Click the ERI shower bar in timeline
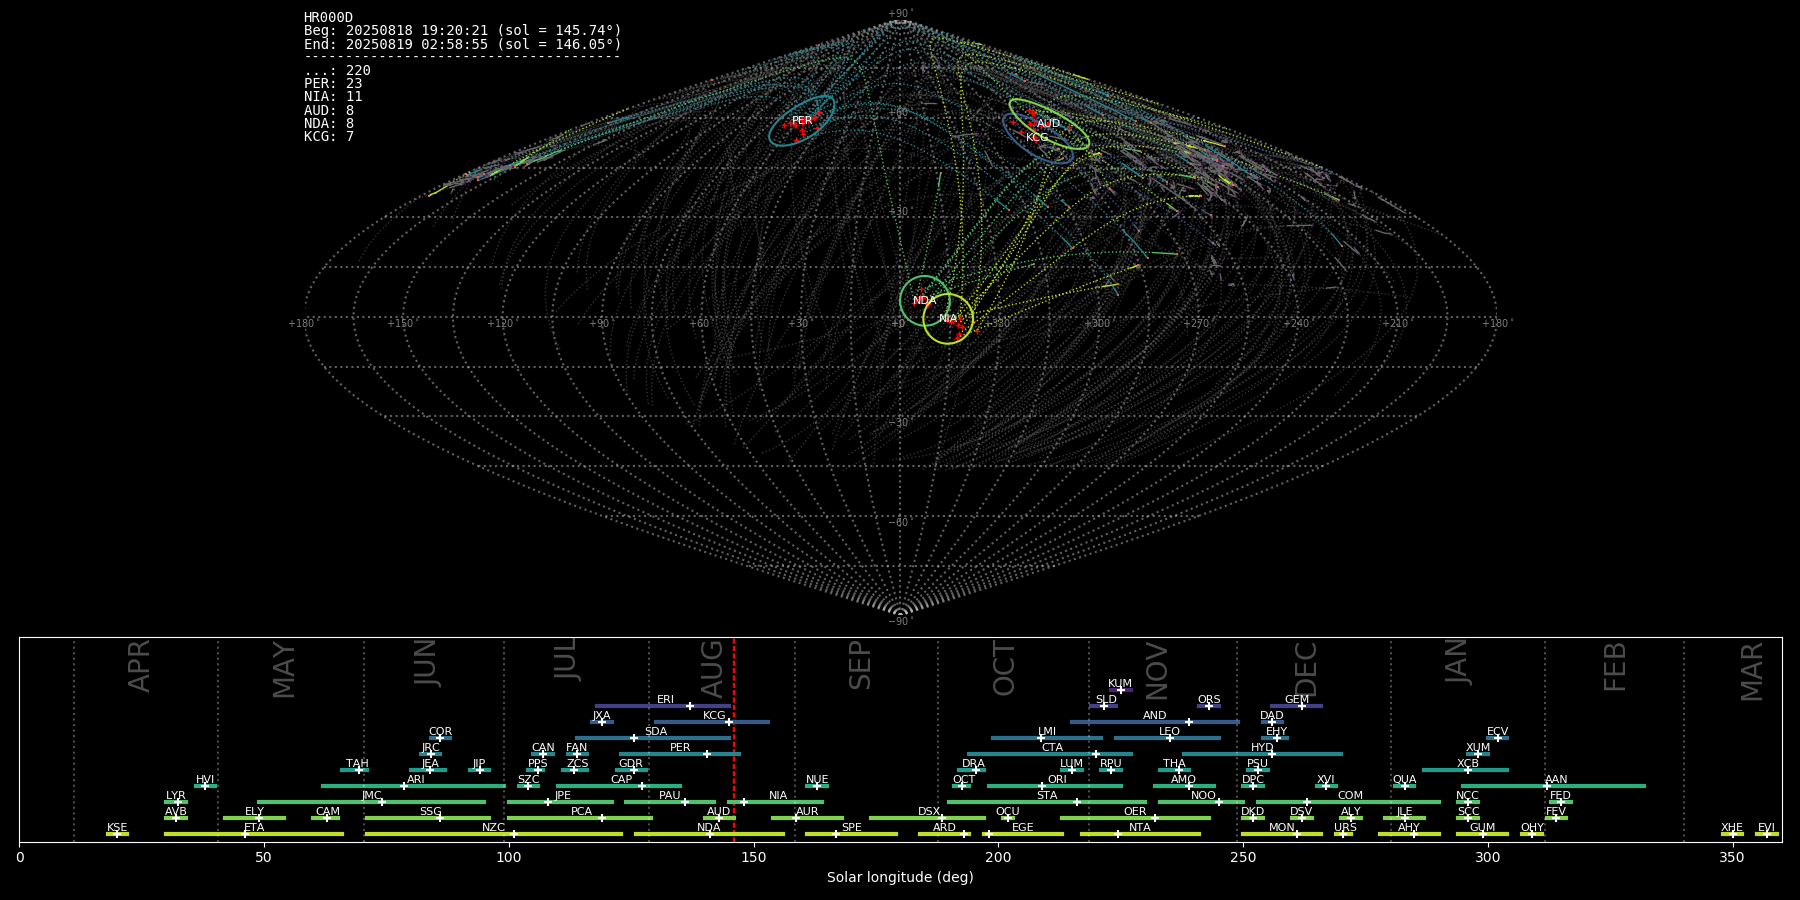 [x=663, y=706]
